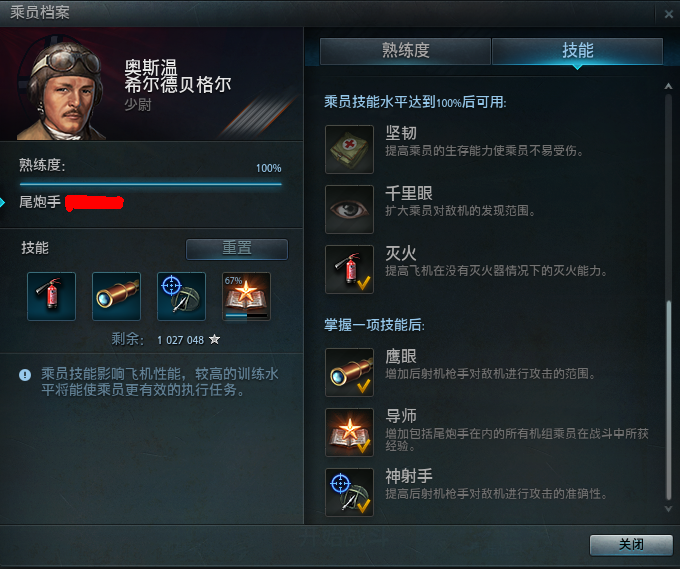Click the scroll up arrow of skills list

668,87
